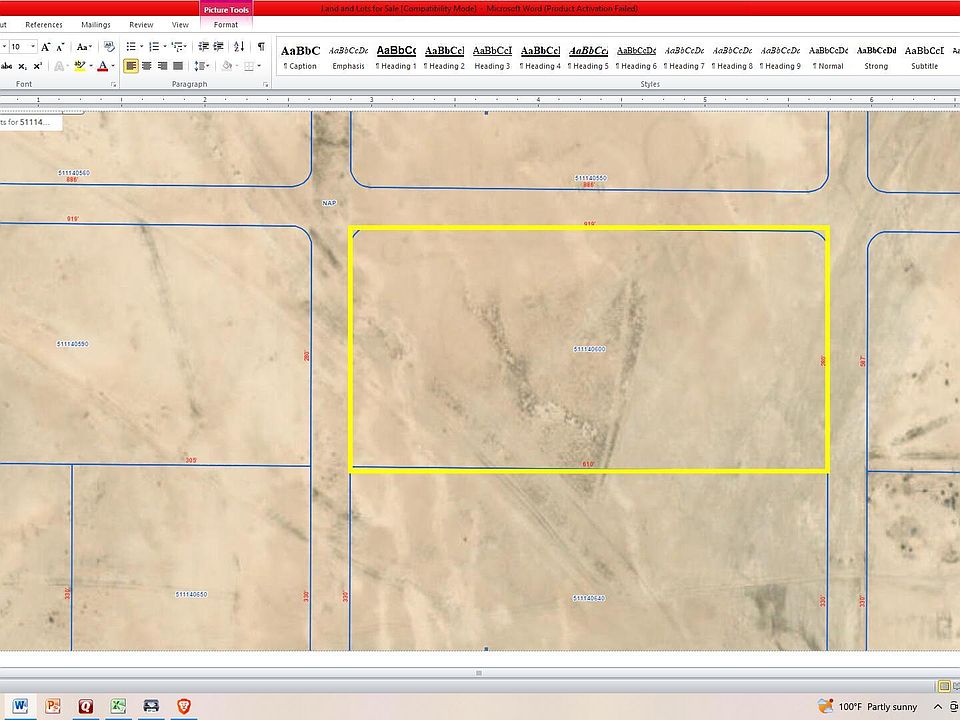Toggle Show/Hide paragraph marks
The width and height of the screenshot is (960, 720).
point(261,47)
